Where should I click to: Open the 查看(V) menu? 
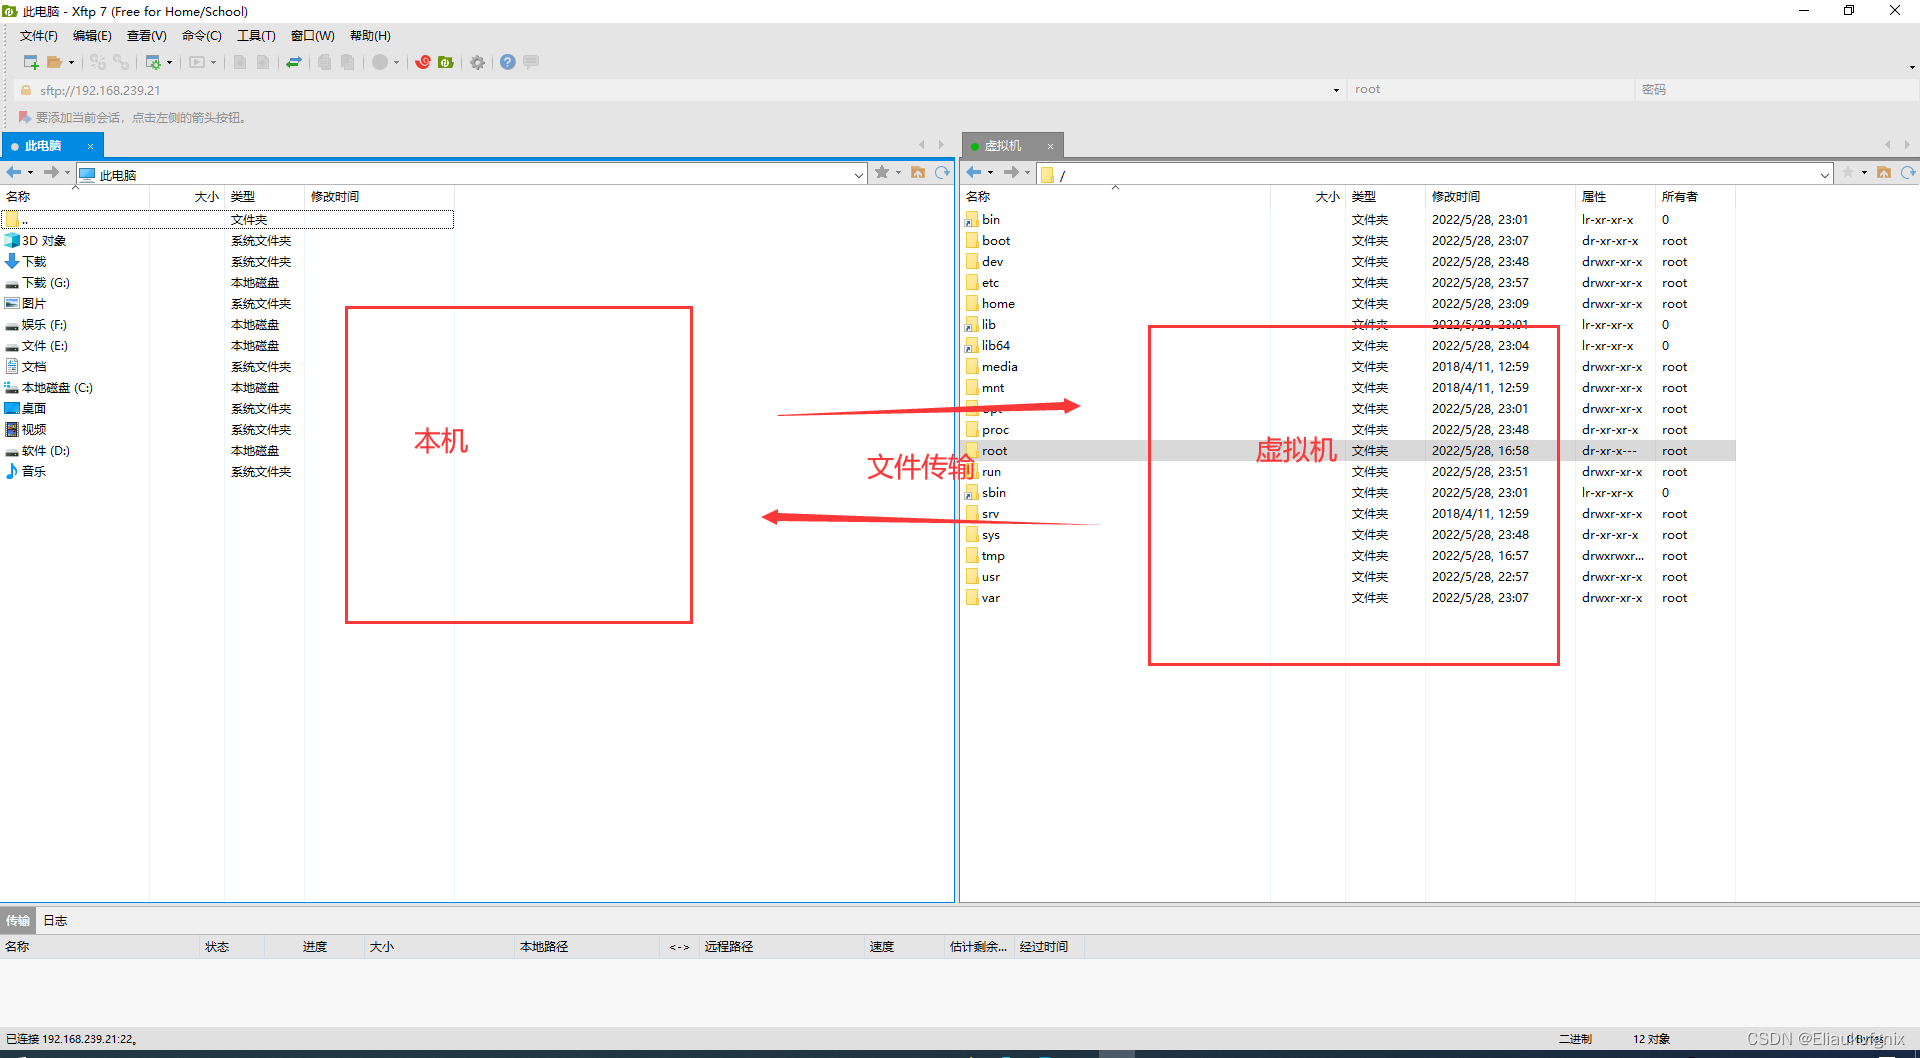(147, 36)
